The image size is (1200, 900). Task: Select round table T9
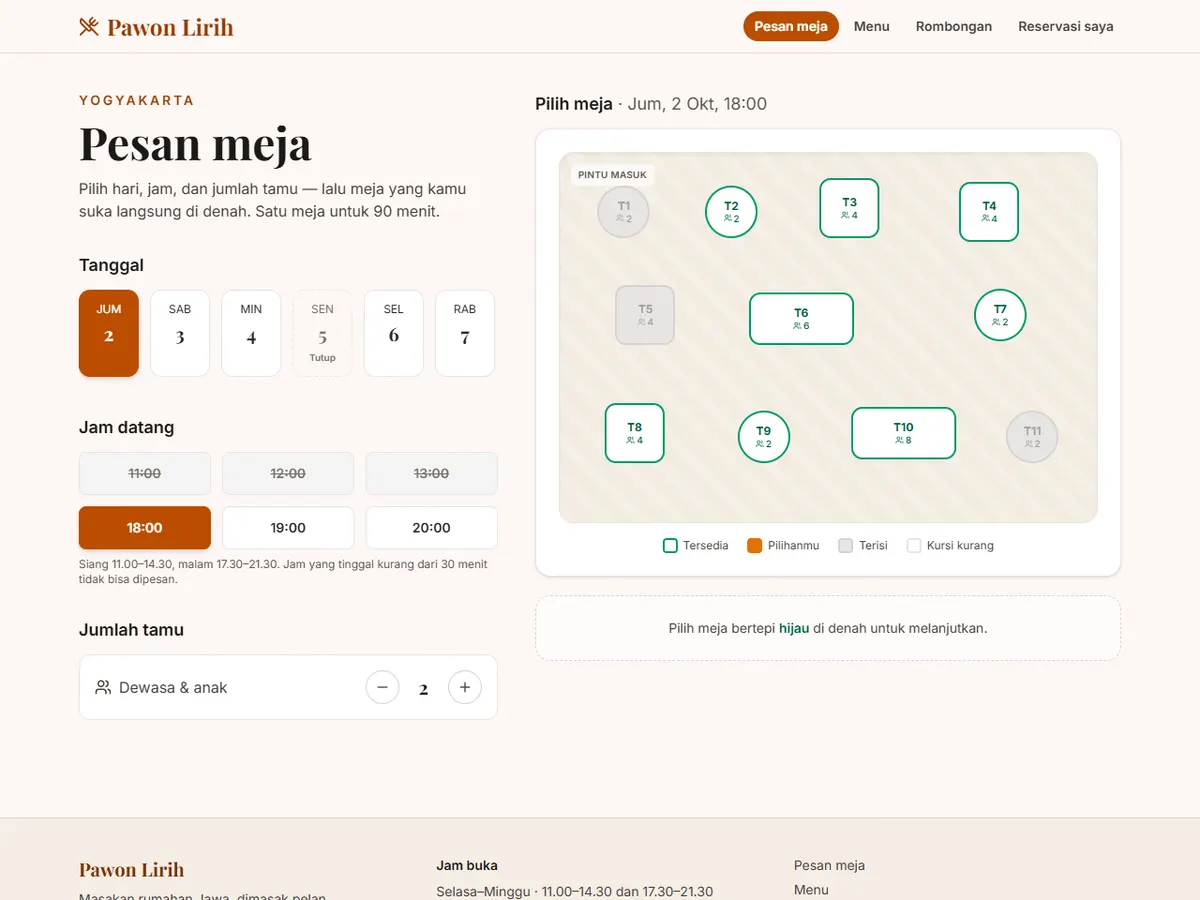coord(764,437)
